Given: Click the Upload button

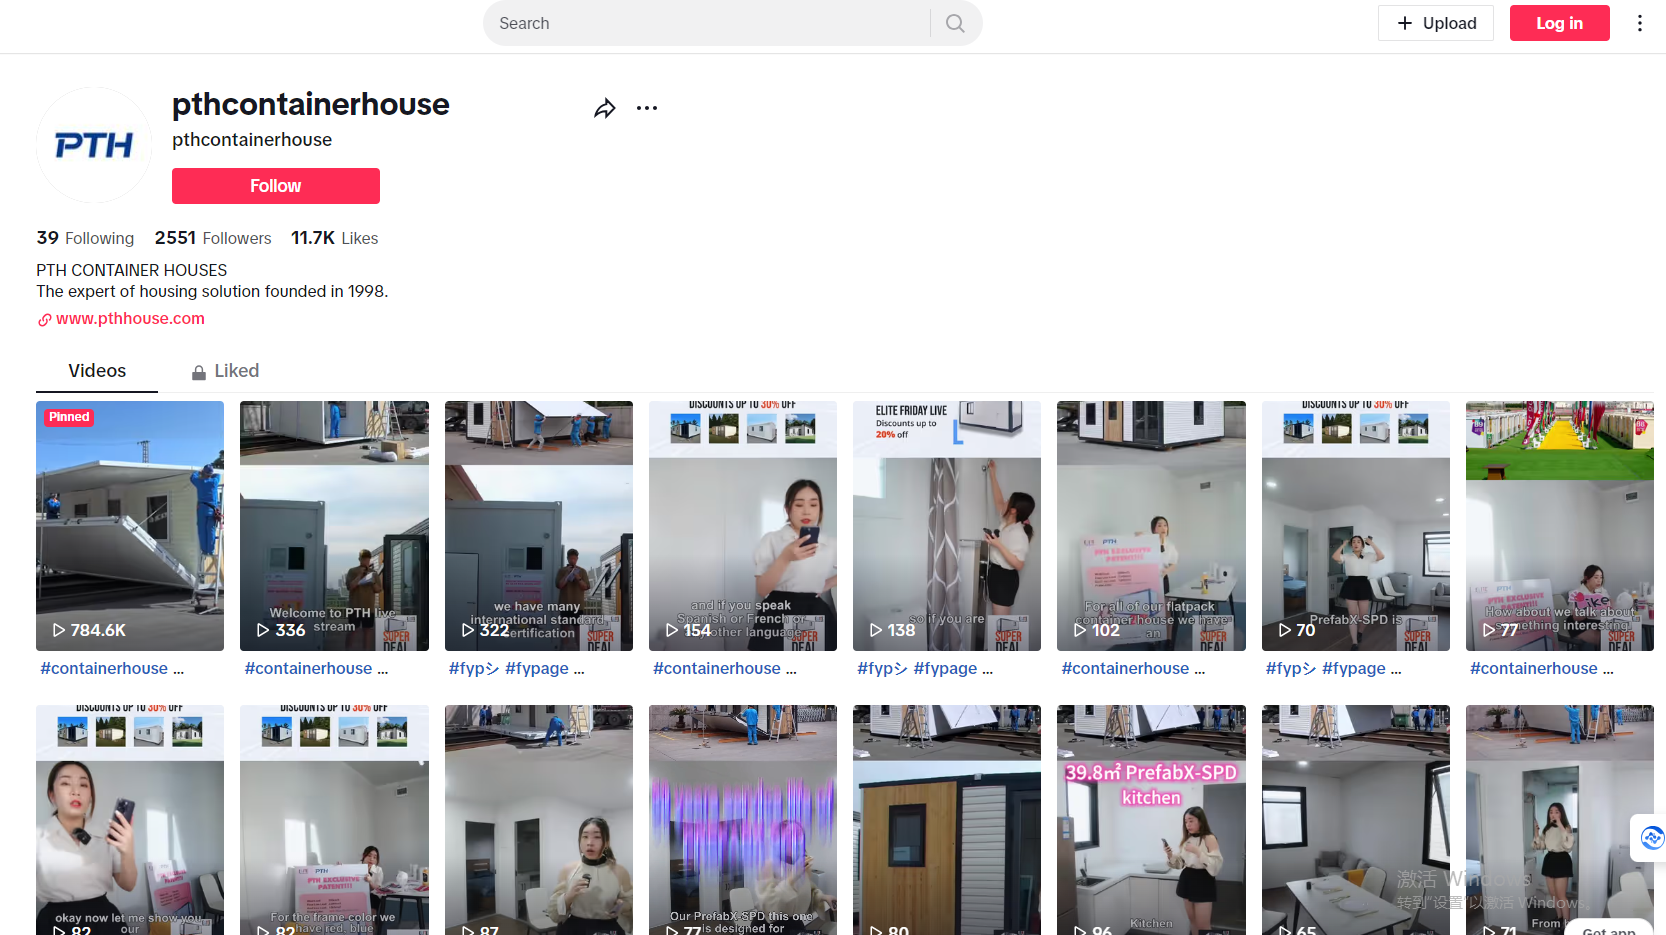Looking at the screenshot, I should point(1436,23).
